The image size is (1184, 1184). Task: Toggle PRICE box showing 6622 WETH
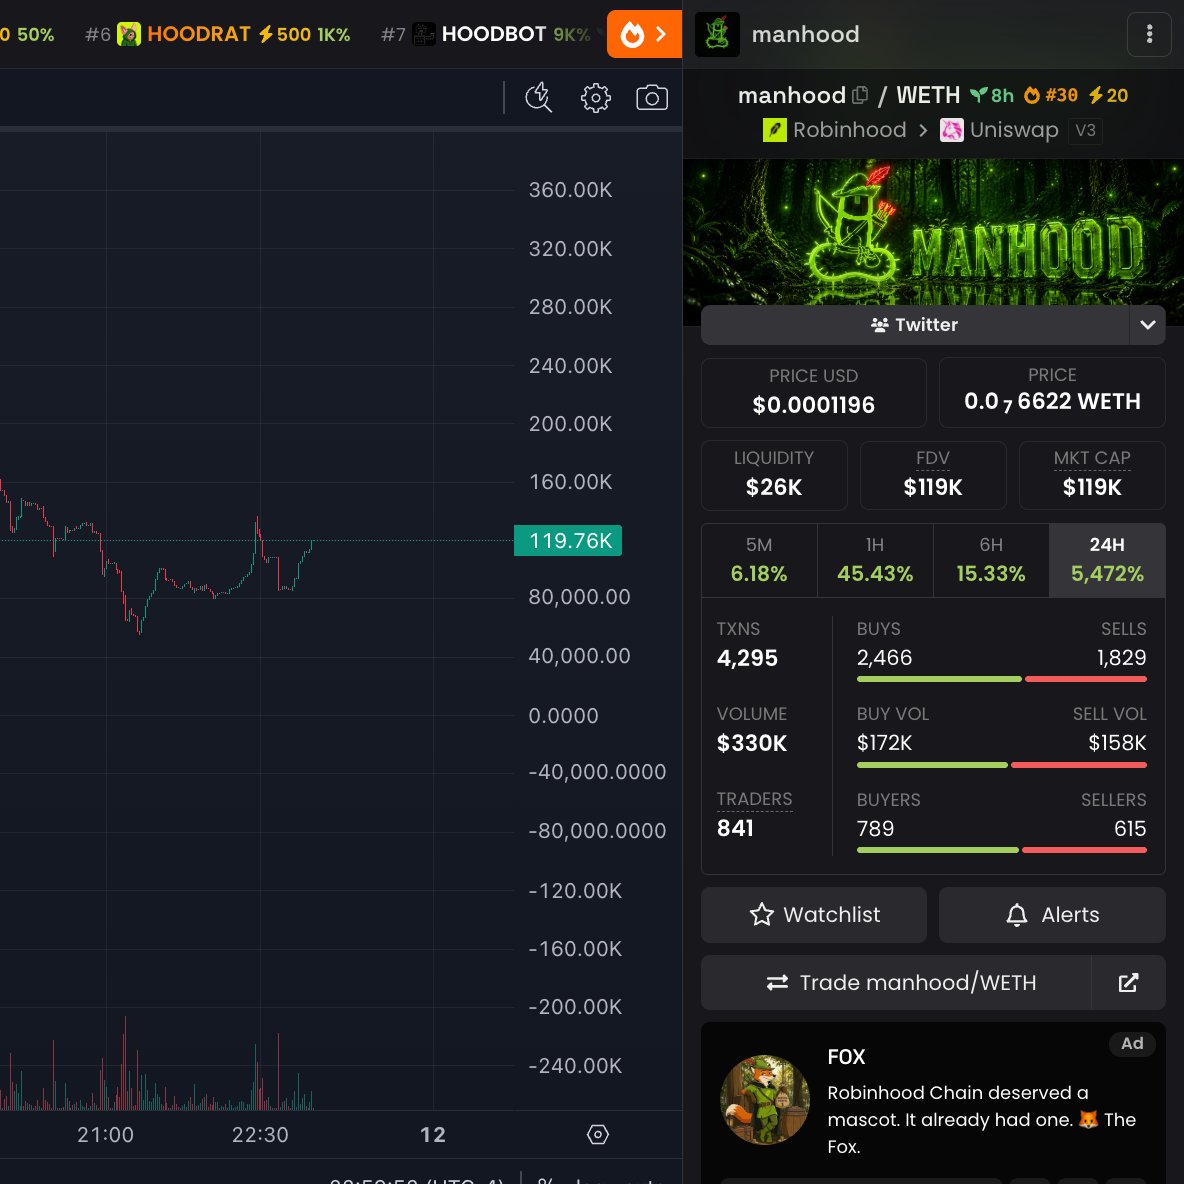point(1052,393)
